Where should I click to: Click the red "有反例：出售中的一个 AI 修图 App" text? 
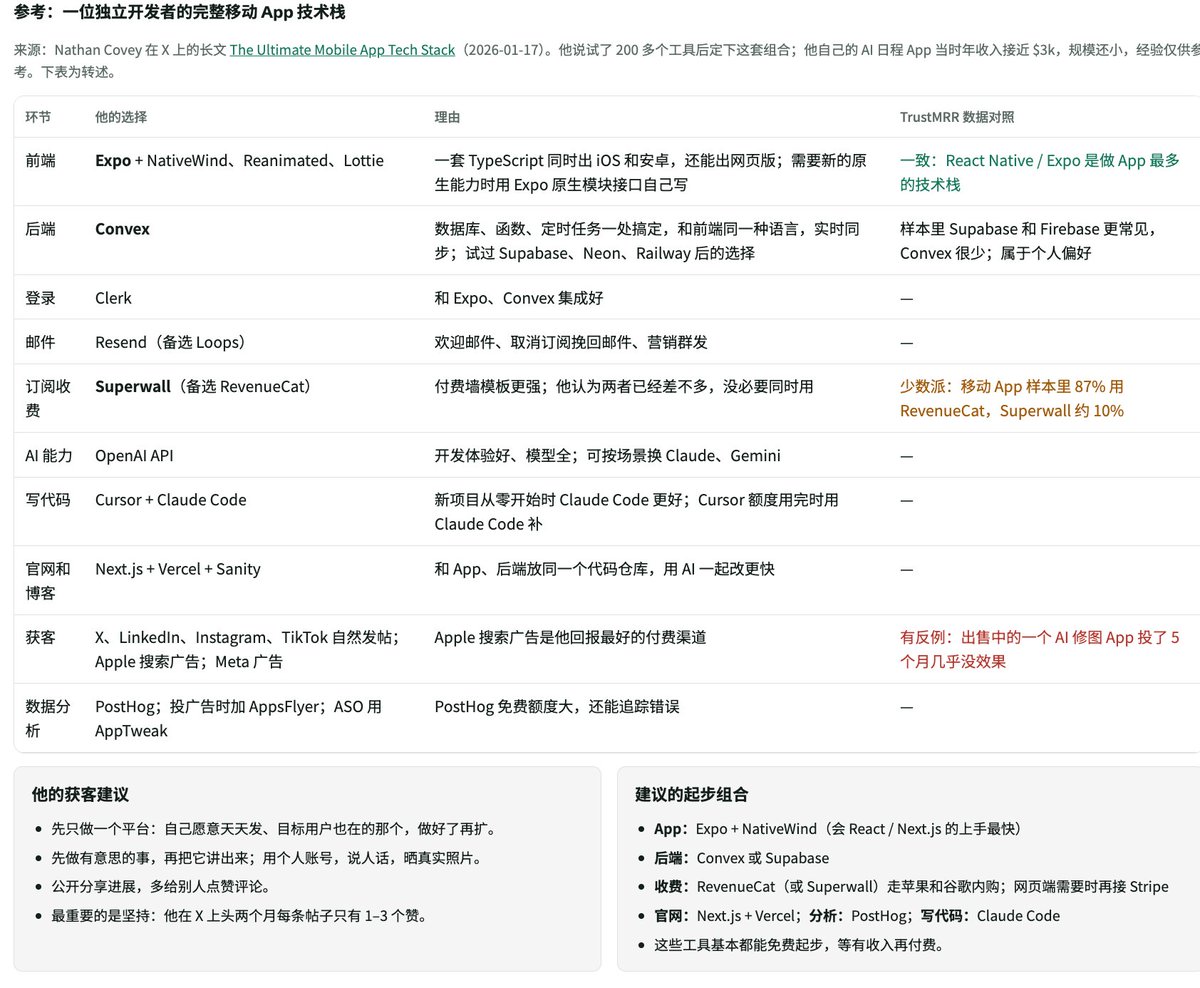coord(1040,649)
